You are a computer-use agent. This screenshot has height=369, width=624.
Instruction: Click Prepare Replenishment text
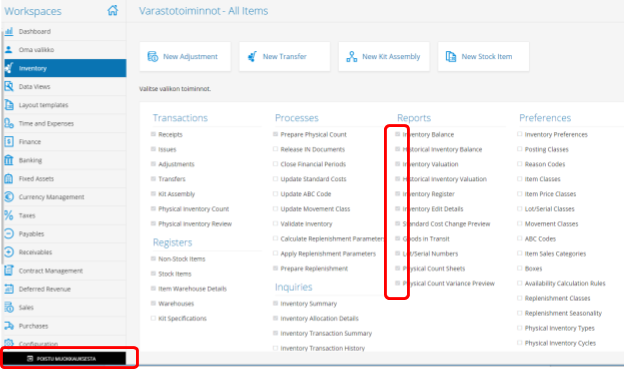pos(314,268)
